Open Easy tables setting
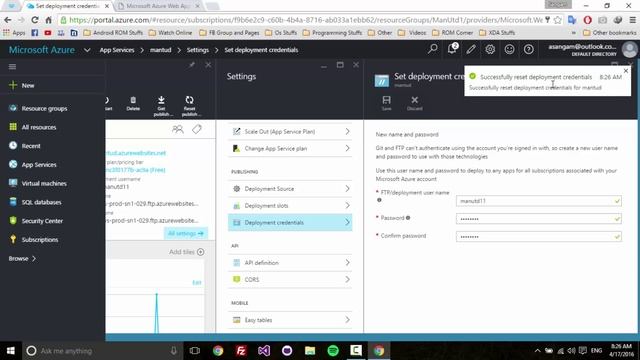 point(290,320)
